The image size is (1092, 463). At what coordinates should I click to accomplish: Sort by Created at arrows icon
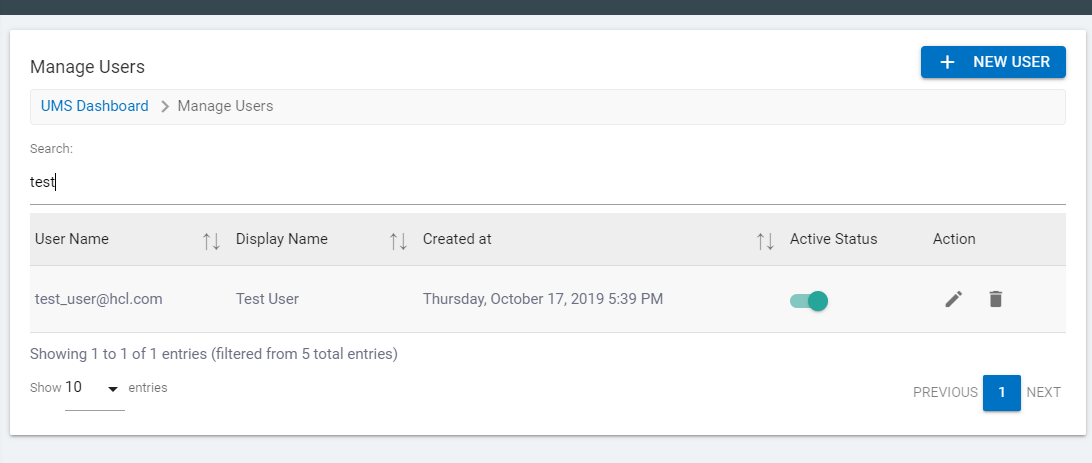coord(765,240)
